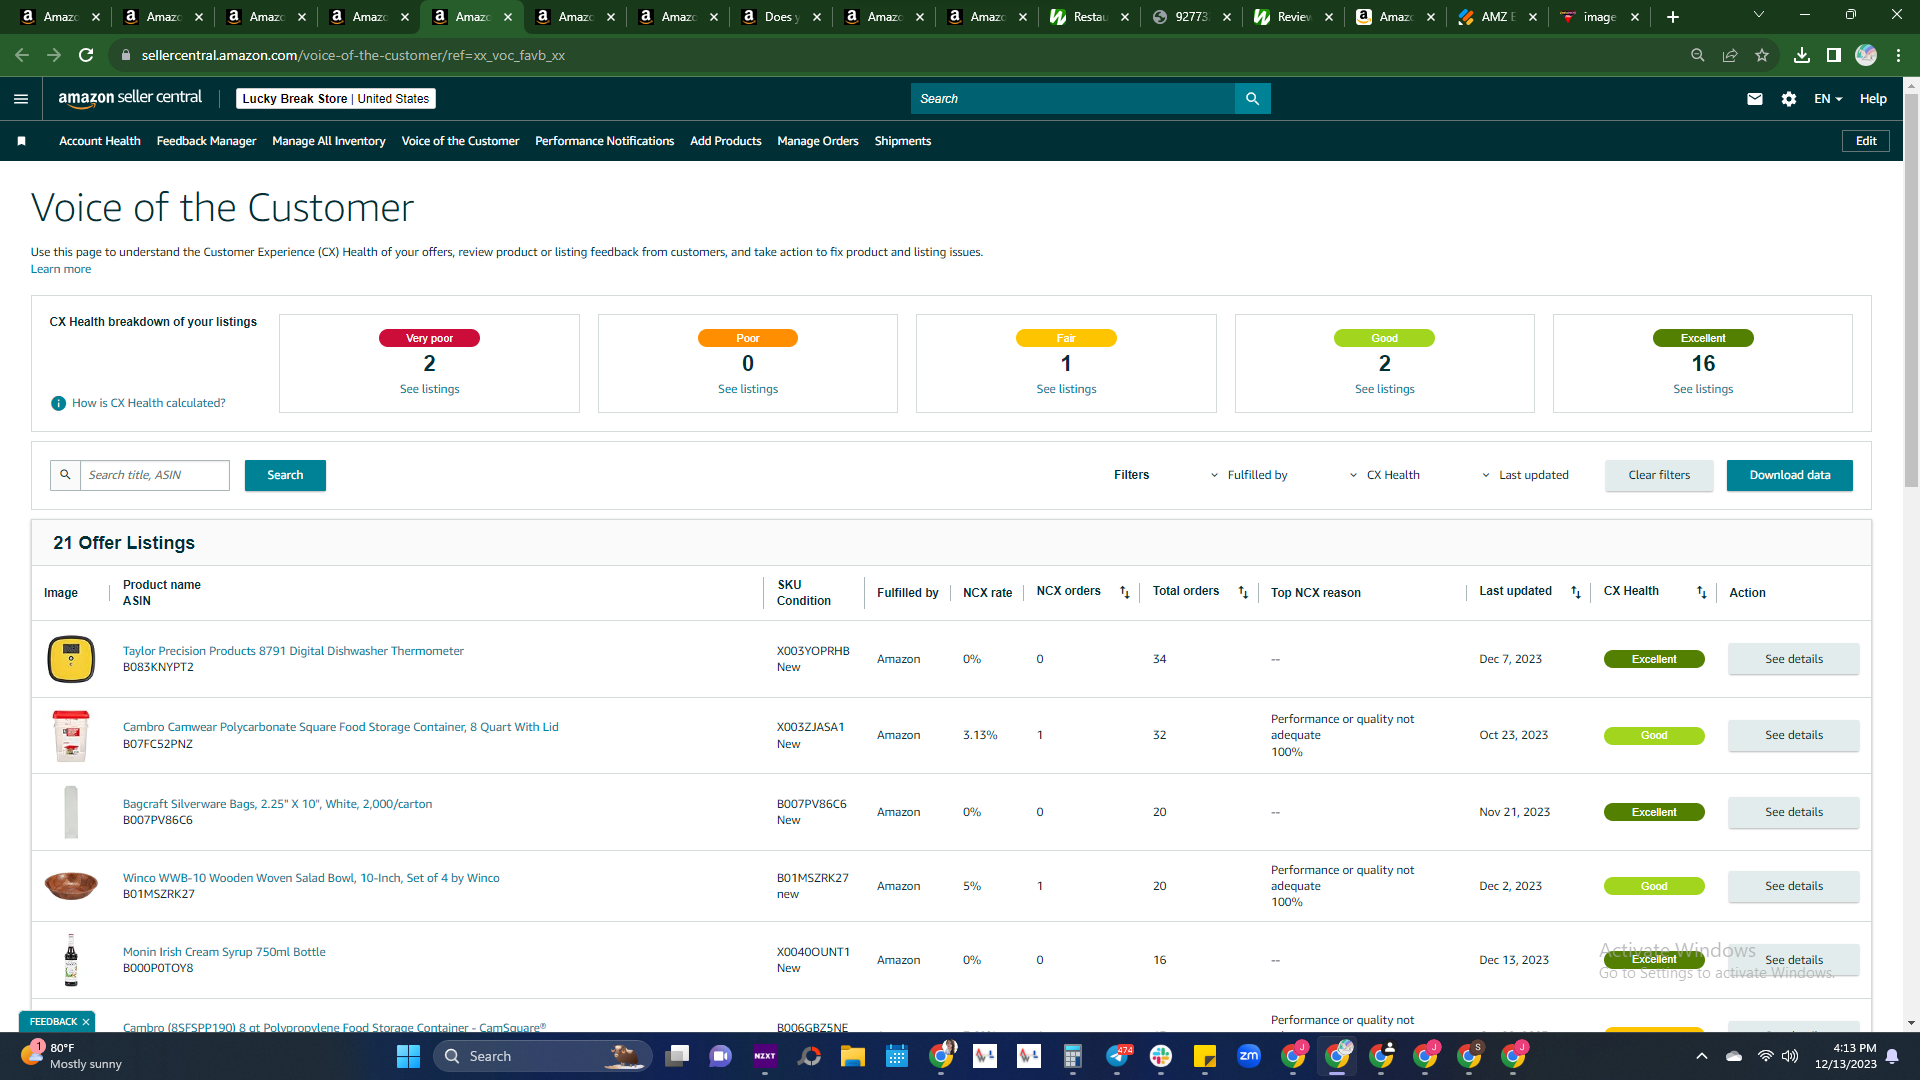This screenshot has height=1080, width=1920.
Task: Click the Windows Start button
Action: pos(408,1056)
